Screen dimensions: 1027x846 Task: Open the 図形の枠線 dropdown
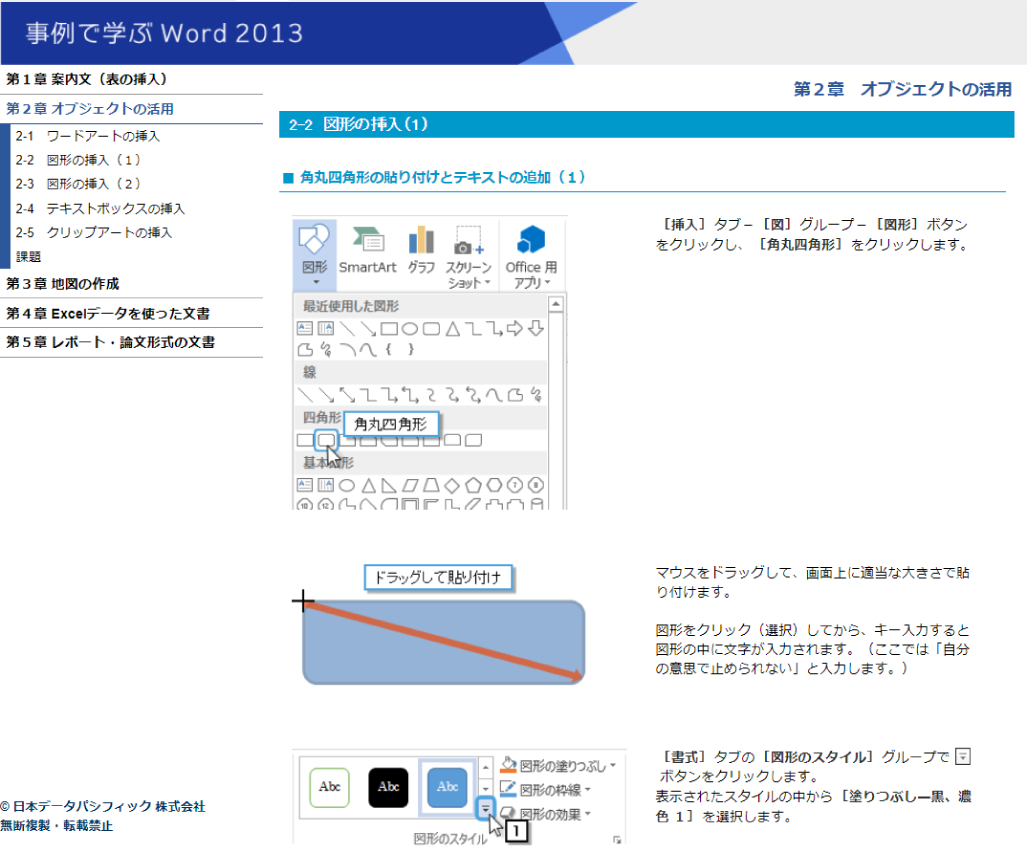coord(546,790)
